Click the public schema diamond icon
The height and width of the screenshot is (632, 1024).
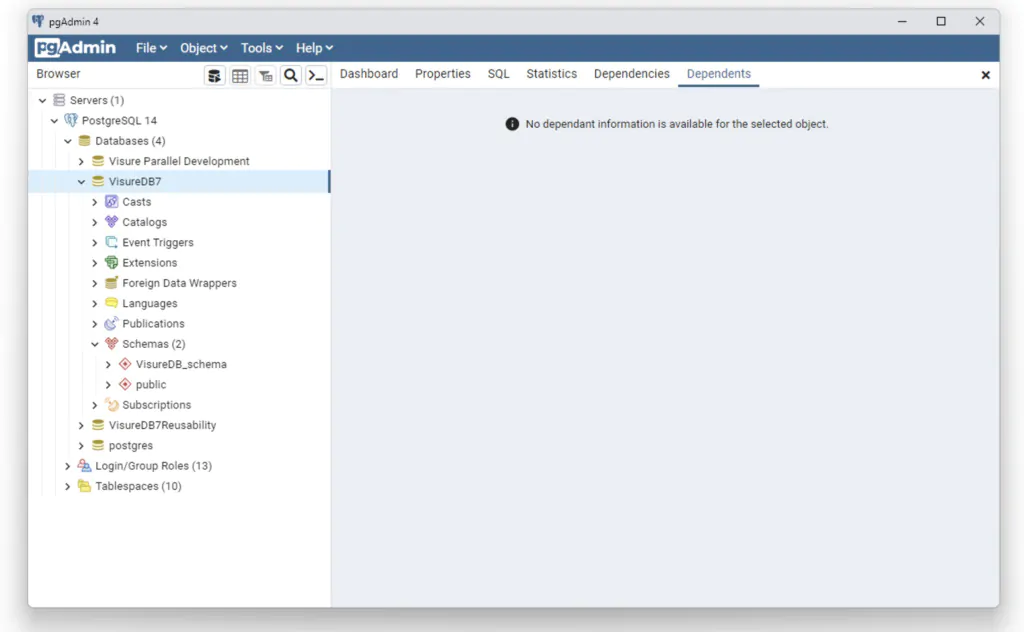(125, 385)
